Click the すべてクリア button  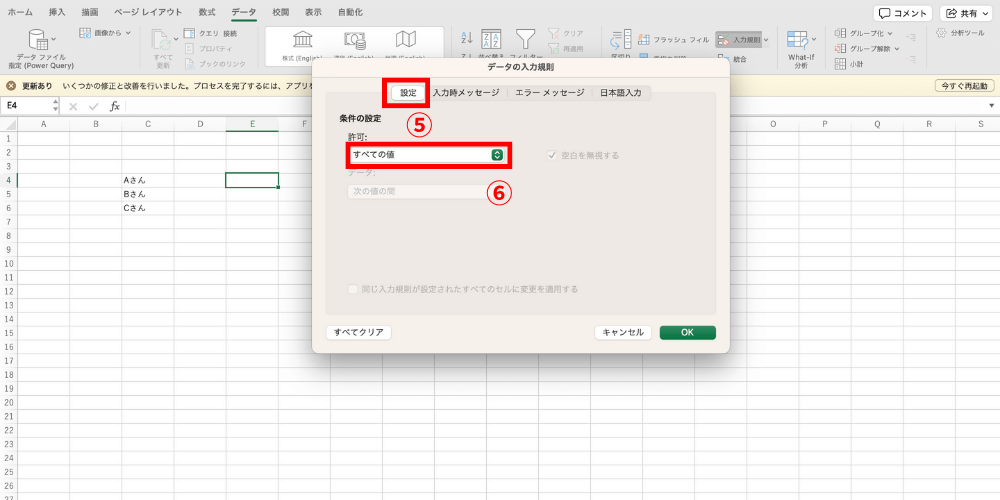click(358, 332)
